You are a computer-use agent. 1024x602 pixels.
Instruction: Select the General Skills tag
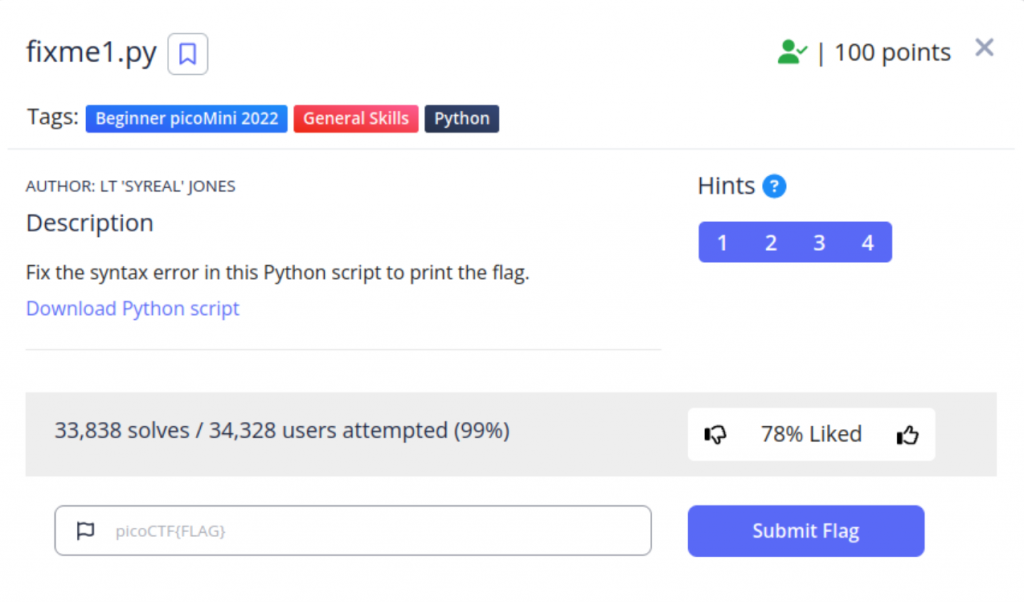pos(356,118)
